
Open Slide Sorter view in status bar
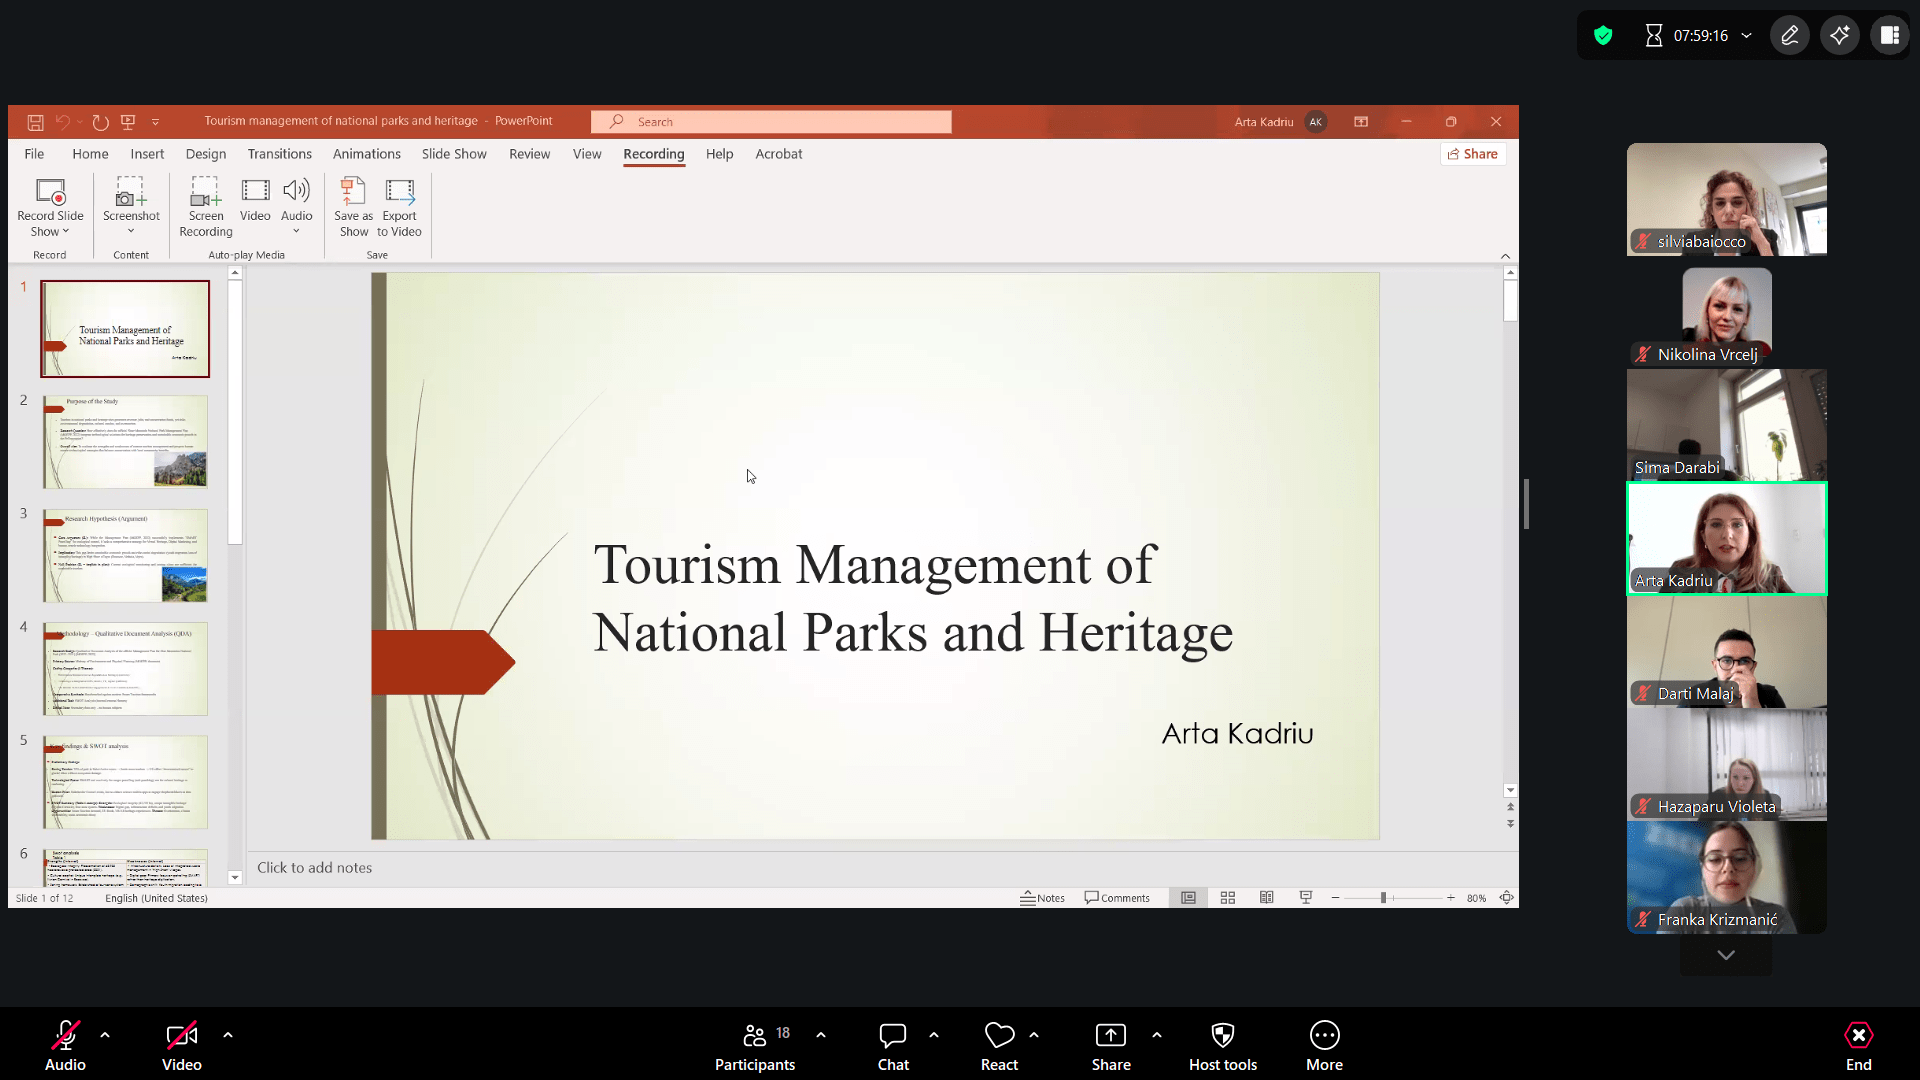(x=1228, y=898)
